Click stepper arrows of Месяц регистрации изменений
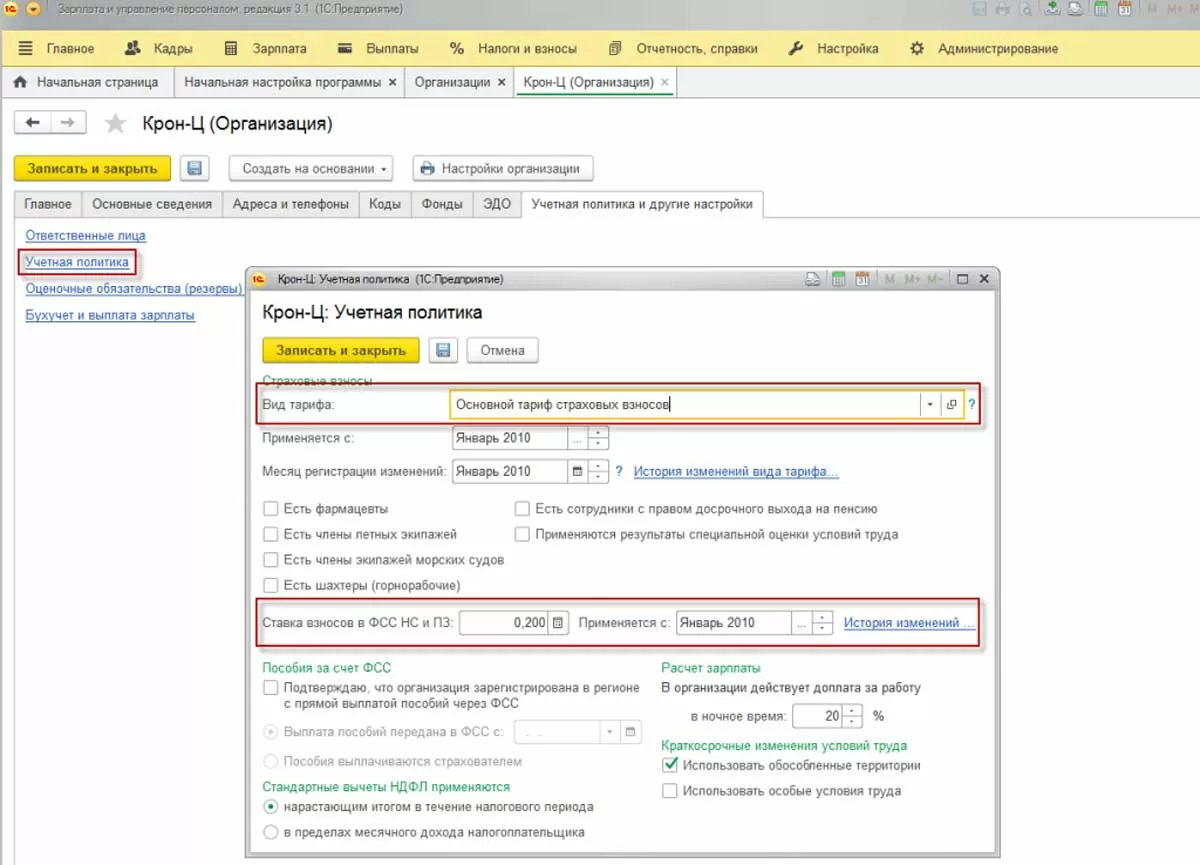This screenshot has height=865, width=1200. point(598,471)
